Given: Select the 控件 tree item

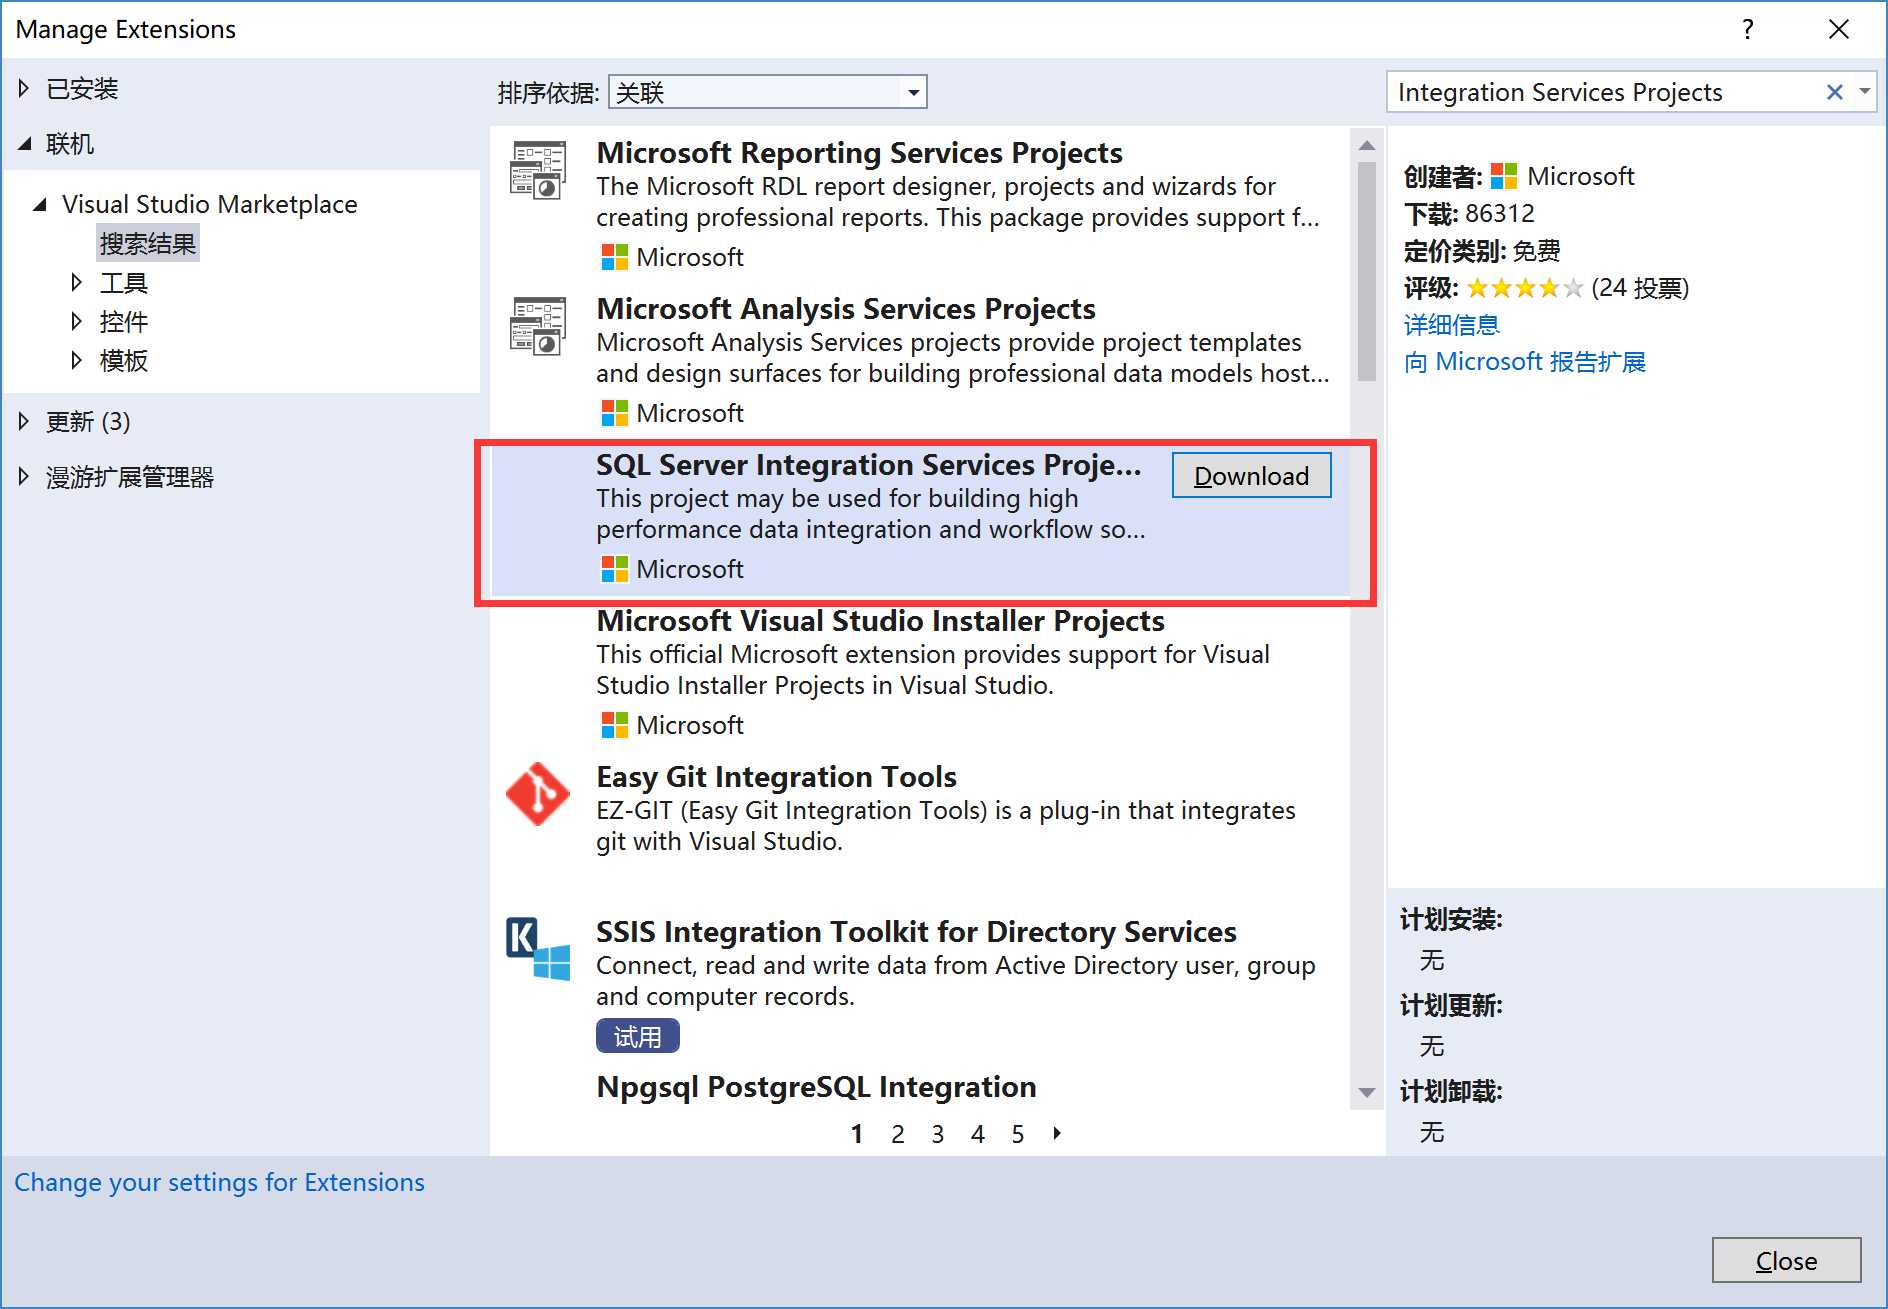Looking at the screenshot, I should [124, 321].
